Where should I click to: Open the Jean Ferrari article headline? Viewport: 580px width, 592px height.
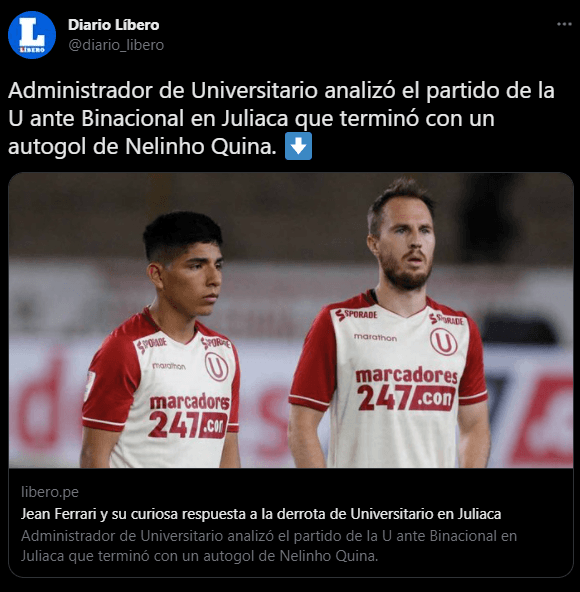(261, 514)
